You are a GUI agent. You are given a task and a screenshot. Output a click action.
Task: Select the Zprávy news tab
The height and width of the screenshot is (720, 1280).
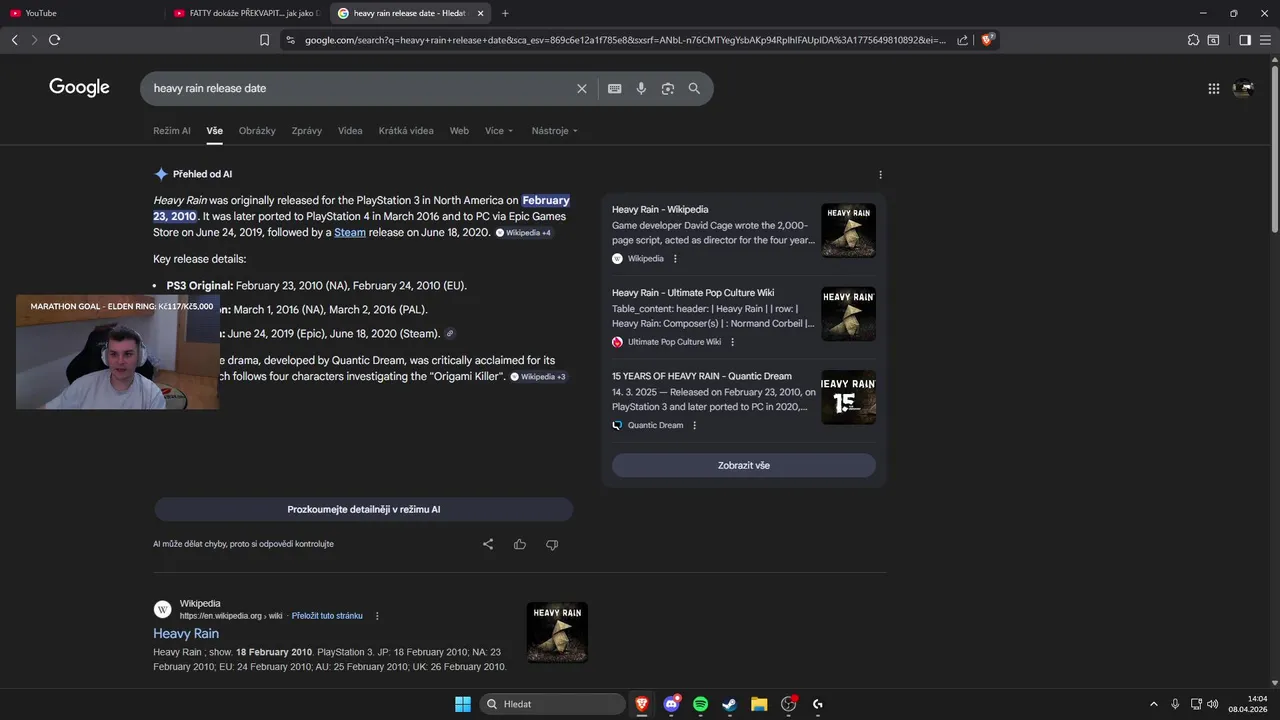point(307,131)
